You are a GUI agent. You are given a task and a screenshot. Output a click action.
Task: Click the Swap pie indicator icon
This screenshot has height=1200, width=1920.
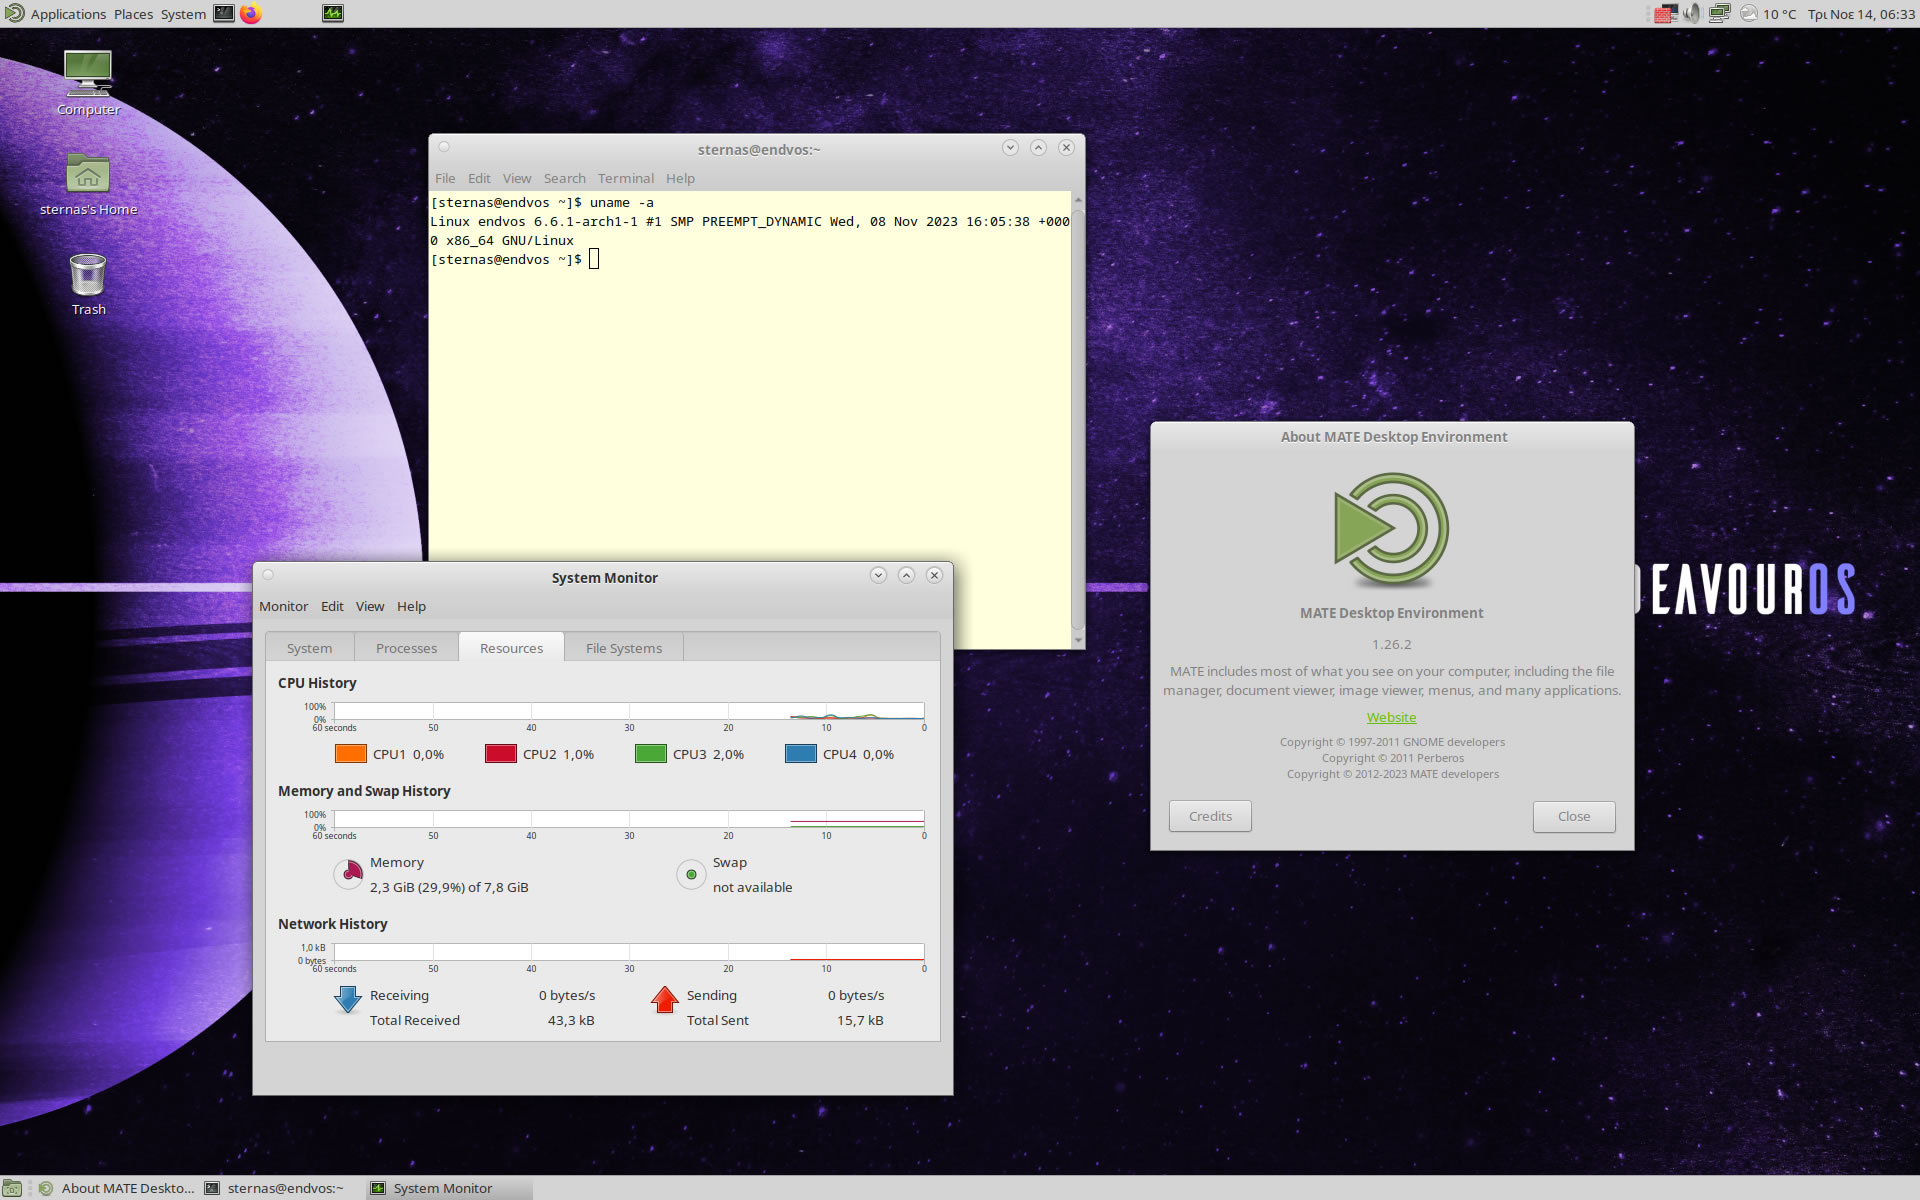click(691, 874)
